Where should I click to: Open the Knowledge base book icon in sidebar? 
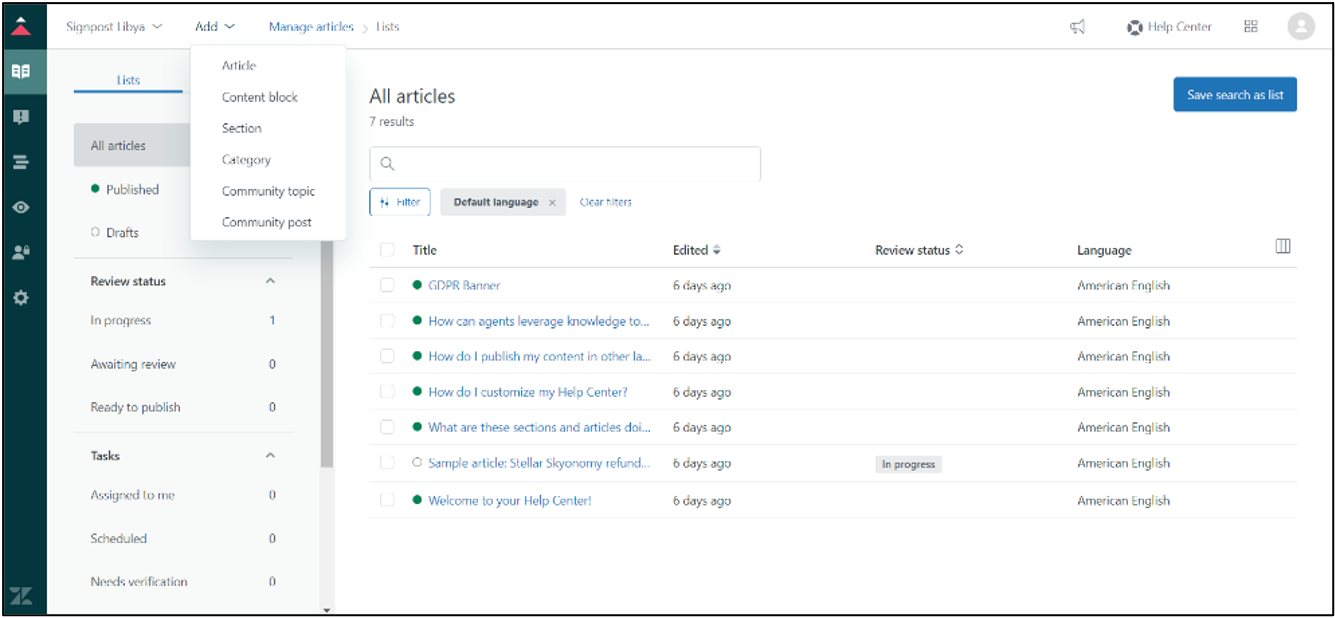21,72
